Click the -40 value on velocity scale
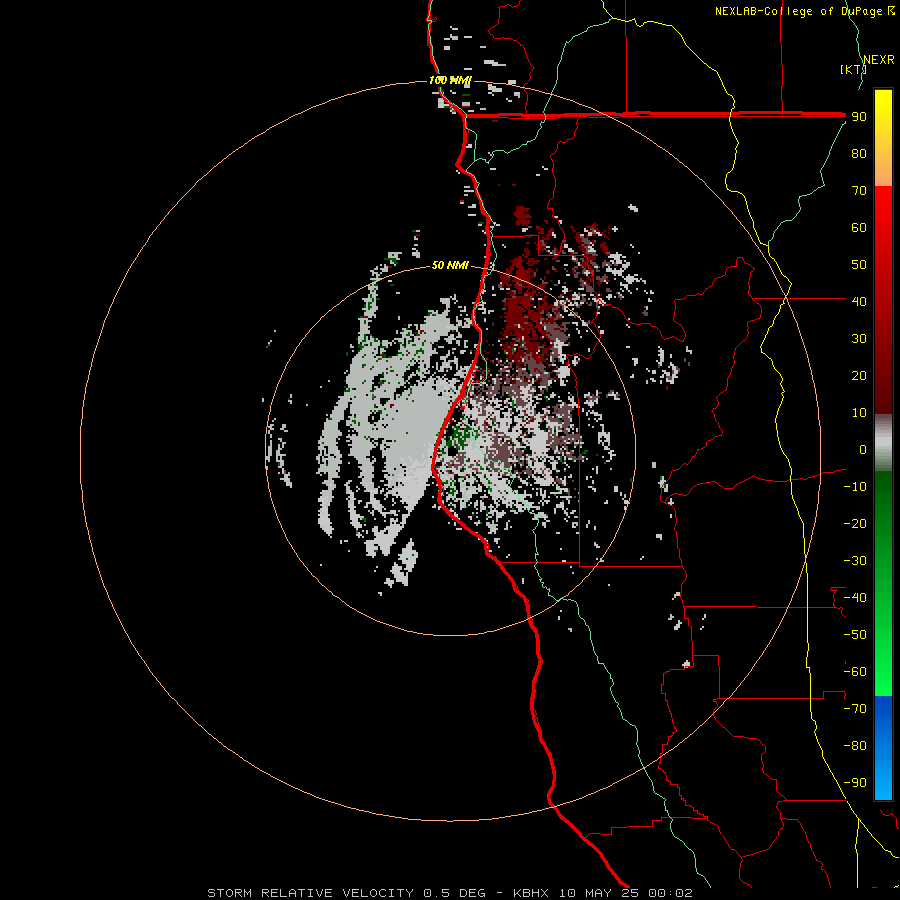This screenshot has width=900, height=900. (855, 598)
